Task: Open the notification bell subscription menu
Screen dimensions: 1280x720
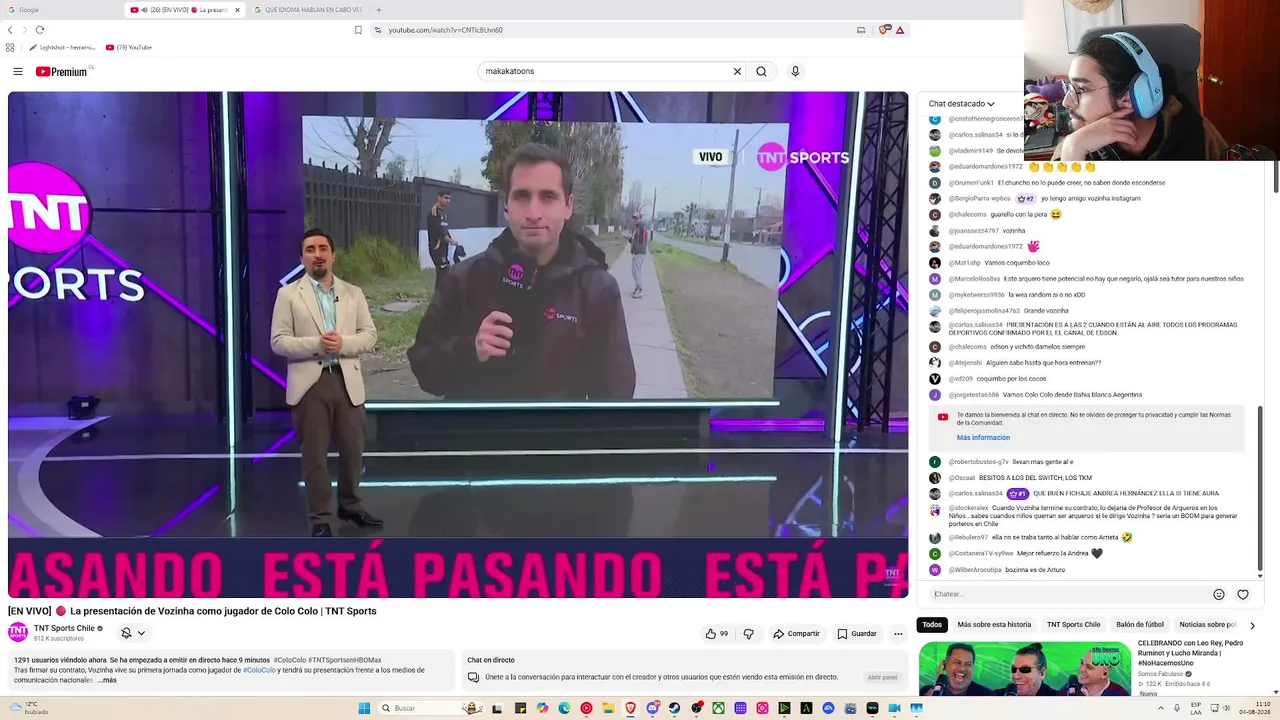Action: [133, 633]
